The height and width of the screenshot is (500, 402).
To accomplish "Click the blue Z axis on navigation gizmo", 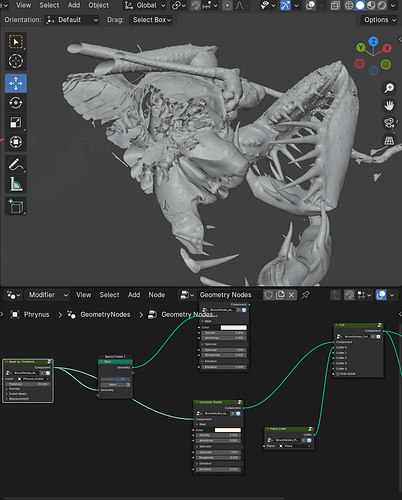I will [373, 41].
